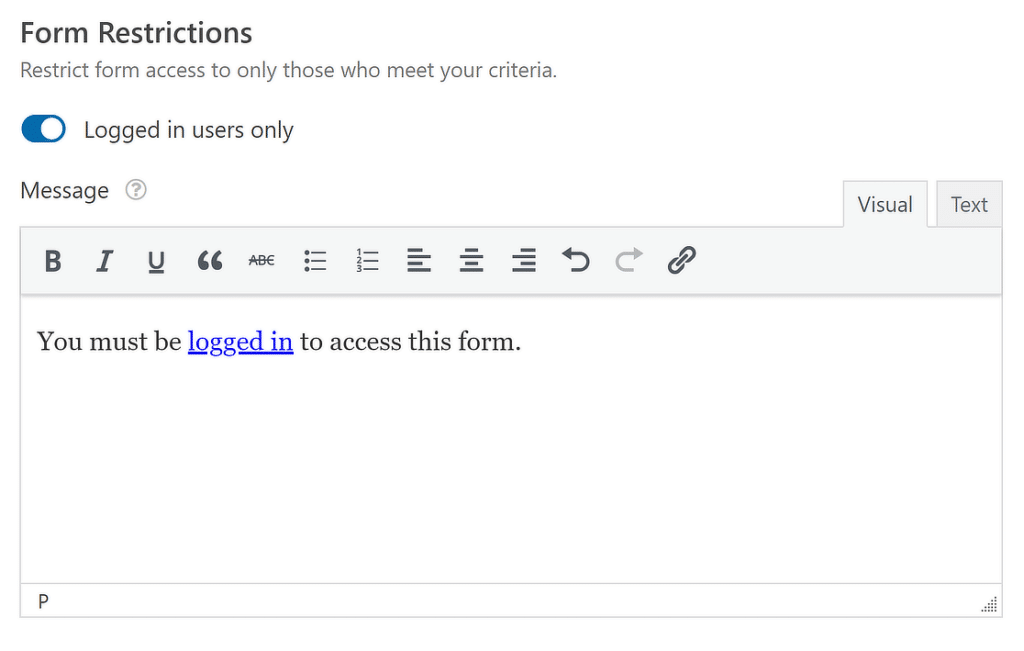Click the editor resize handle
This screenshot has width=1024, height=651.
coord(988,604)
